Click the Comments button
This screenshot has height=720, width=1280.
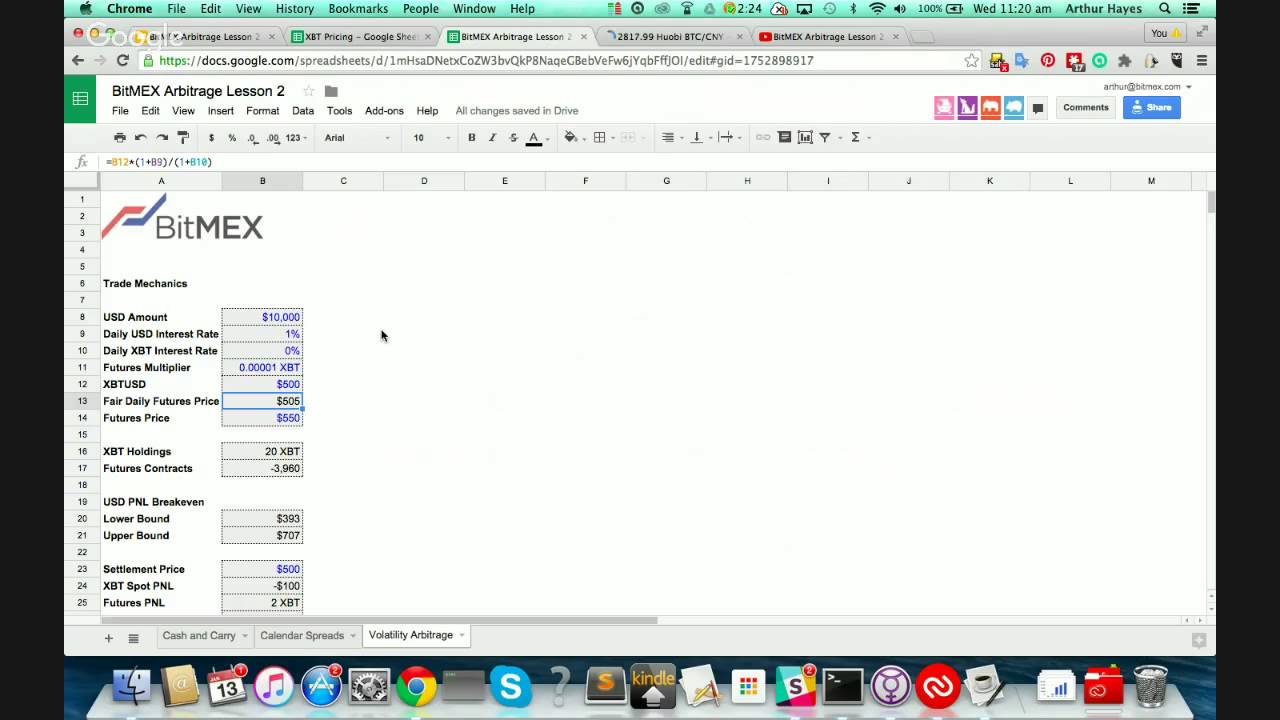point(1085,107)
